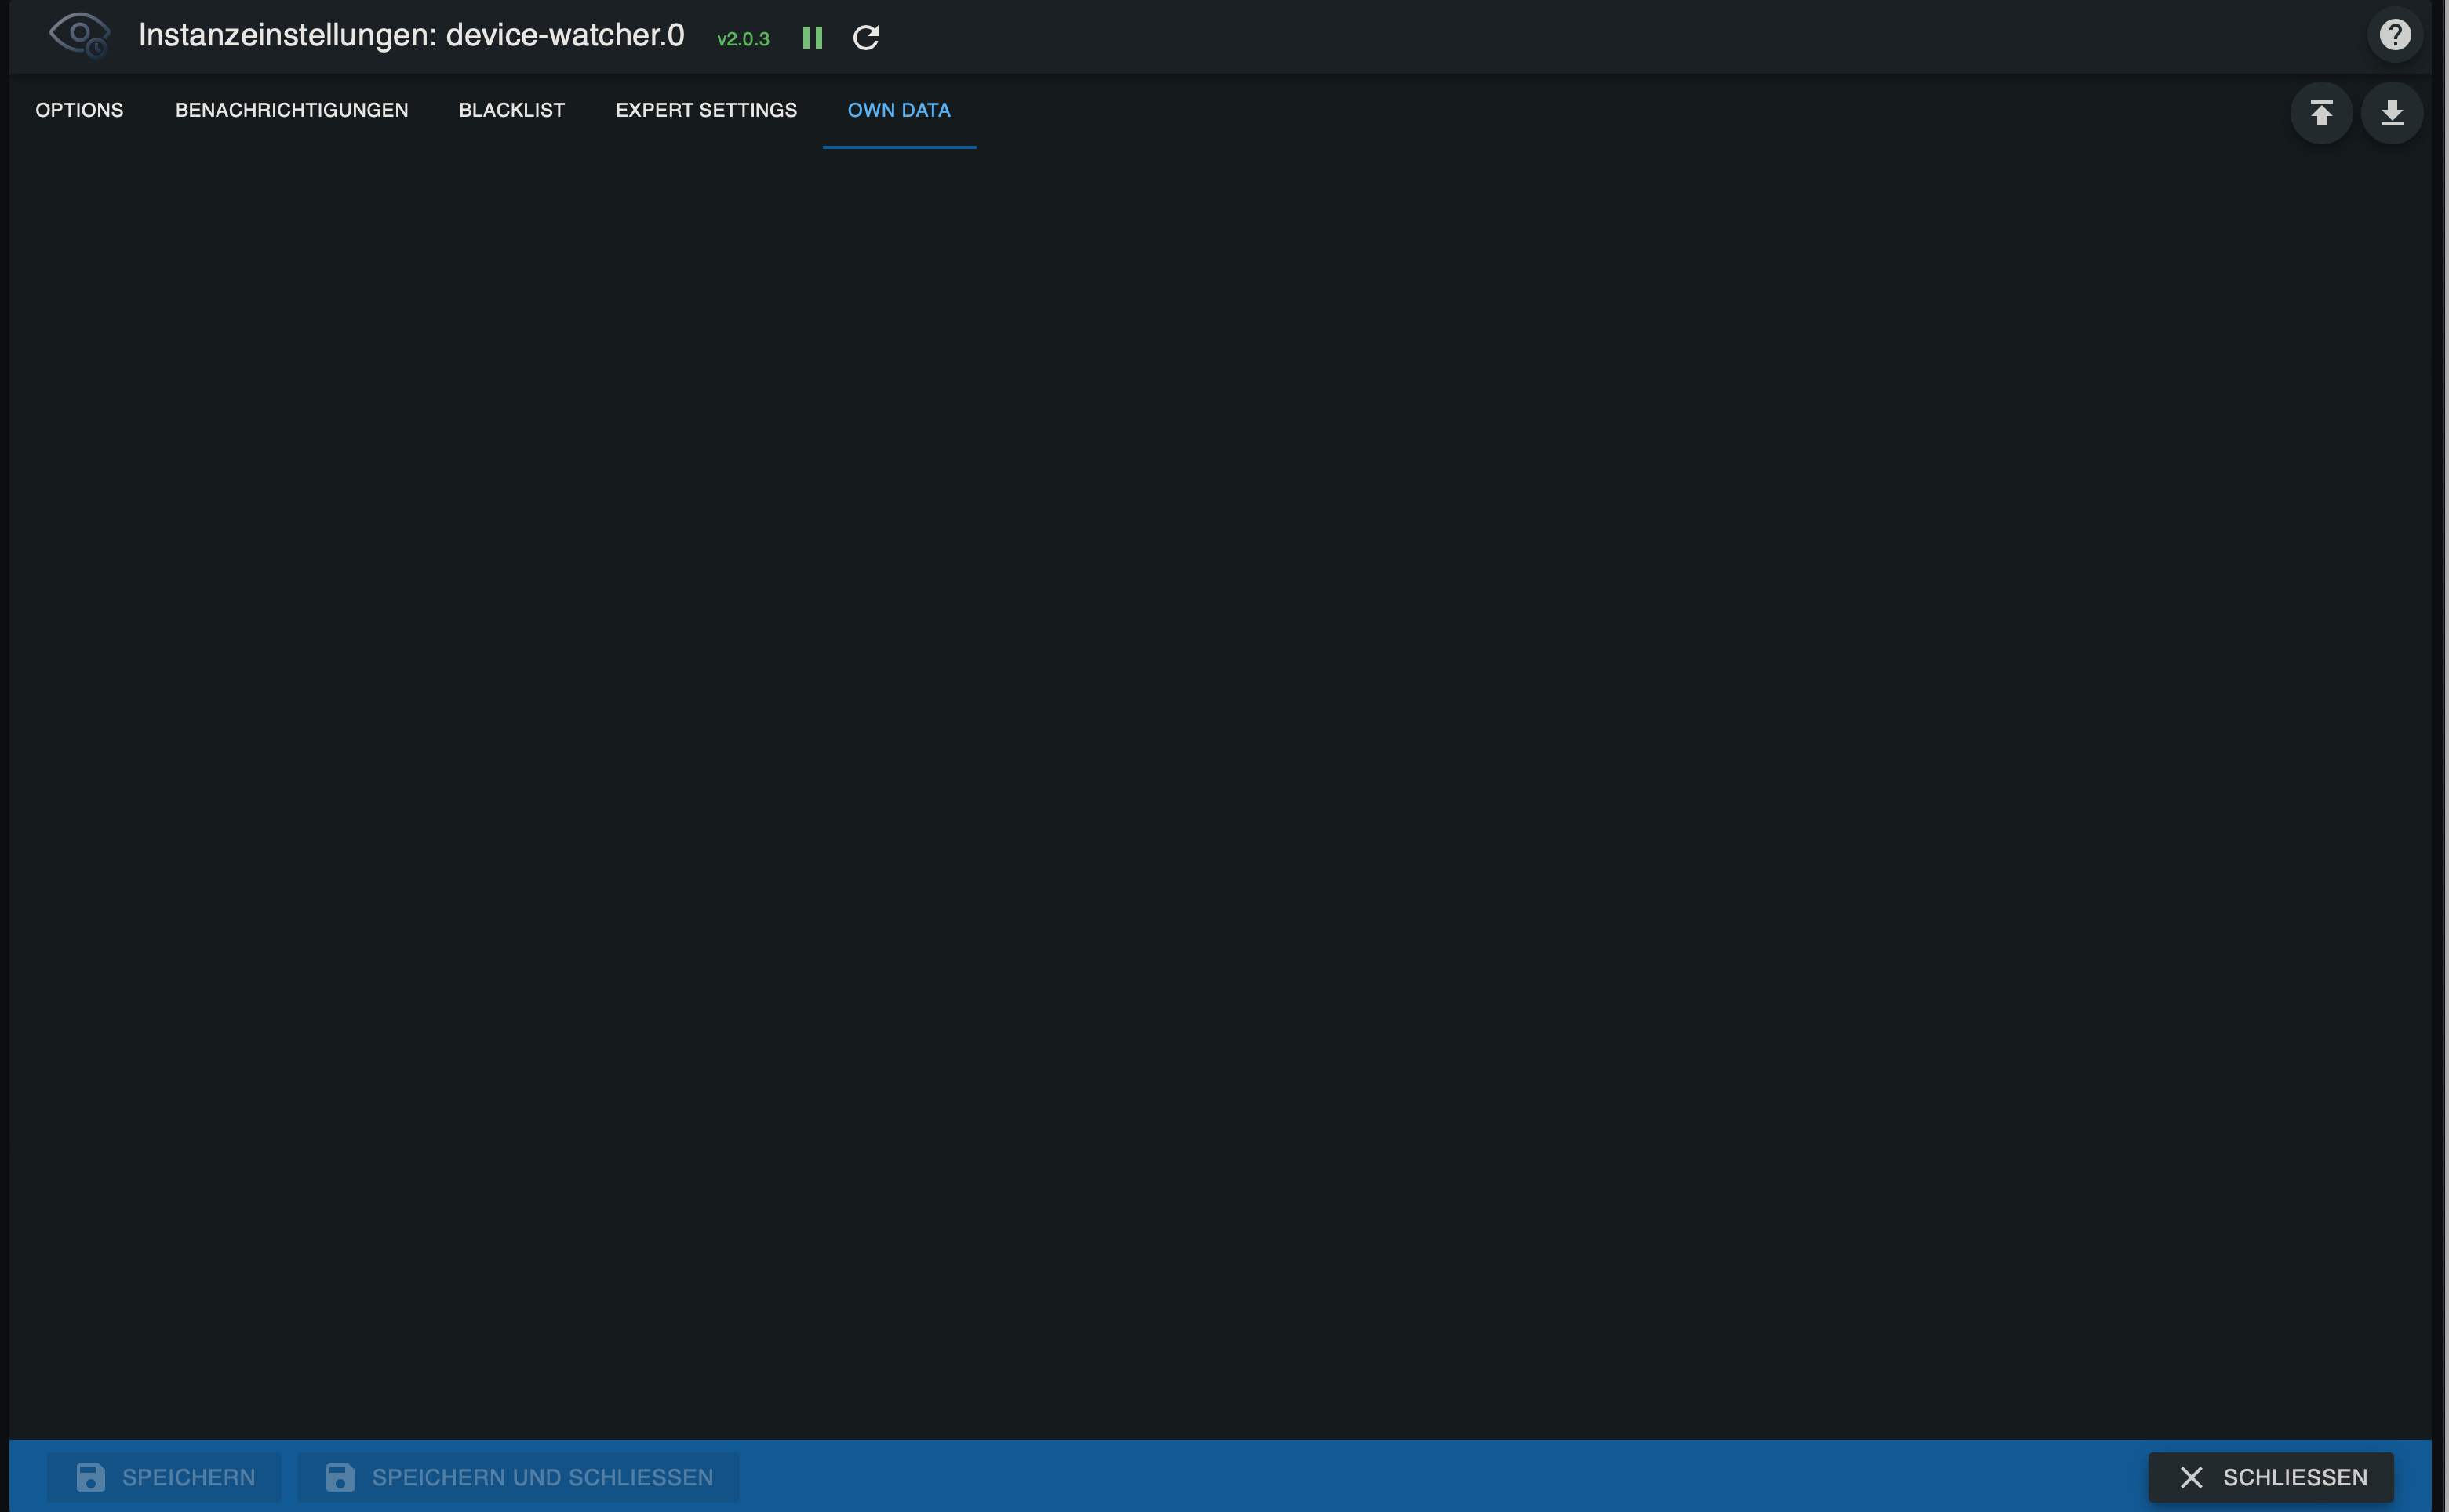Open the EXPERT SETTINGS tab
2449x1512 pixels.
click(706, 110)
